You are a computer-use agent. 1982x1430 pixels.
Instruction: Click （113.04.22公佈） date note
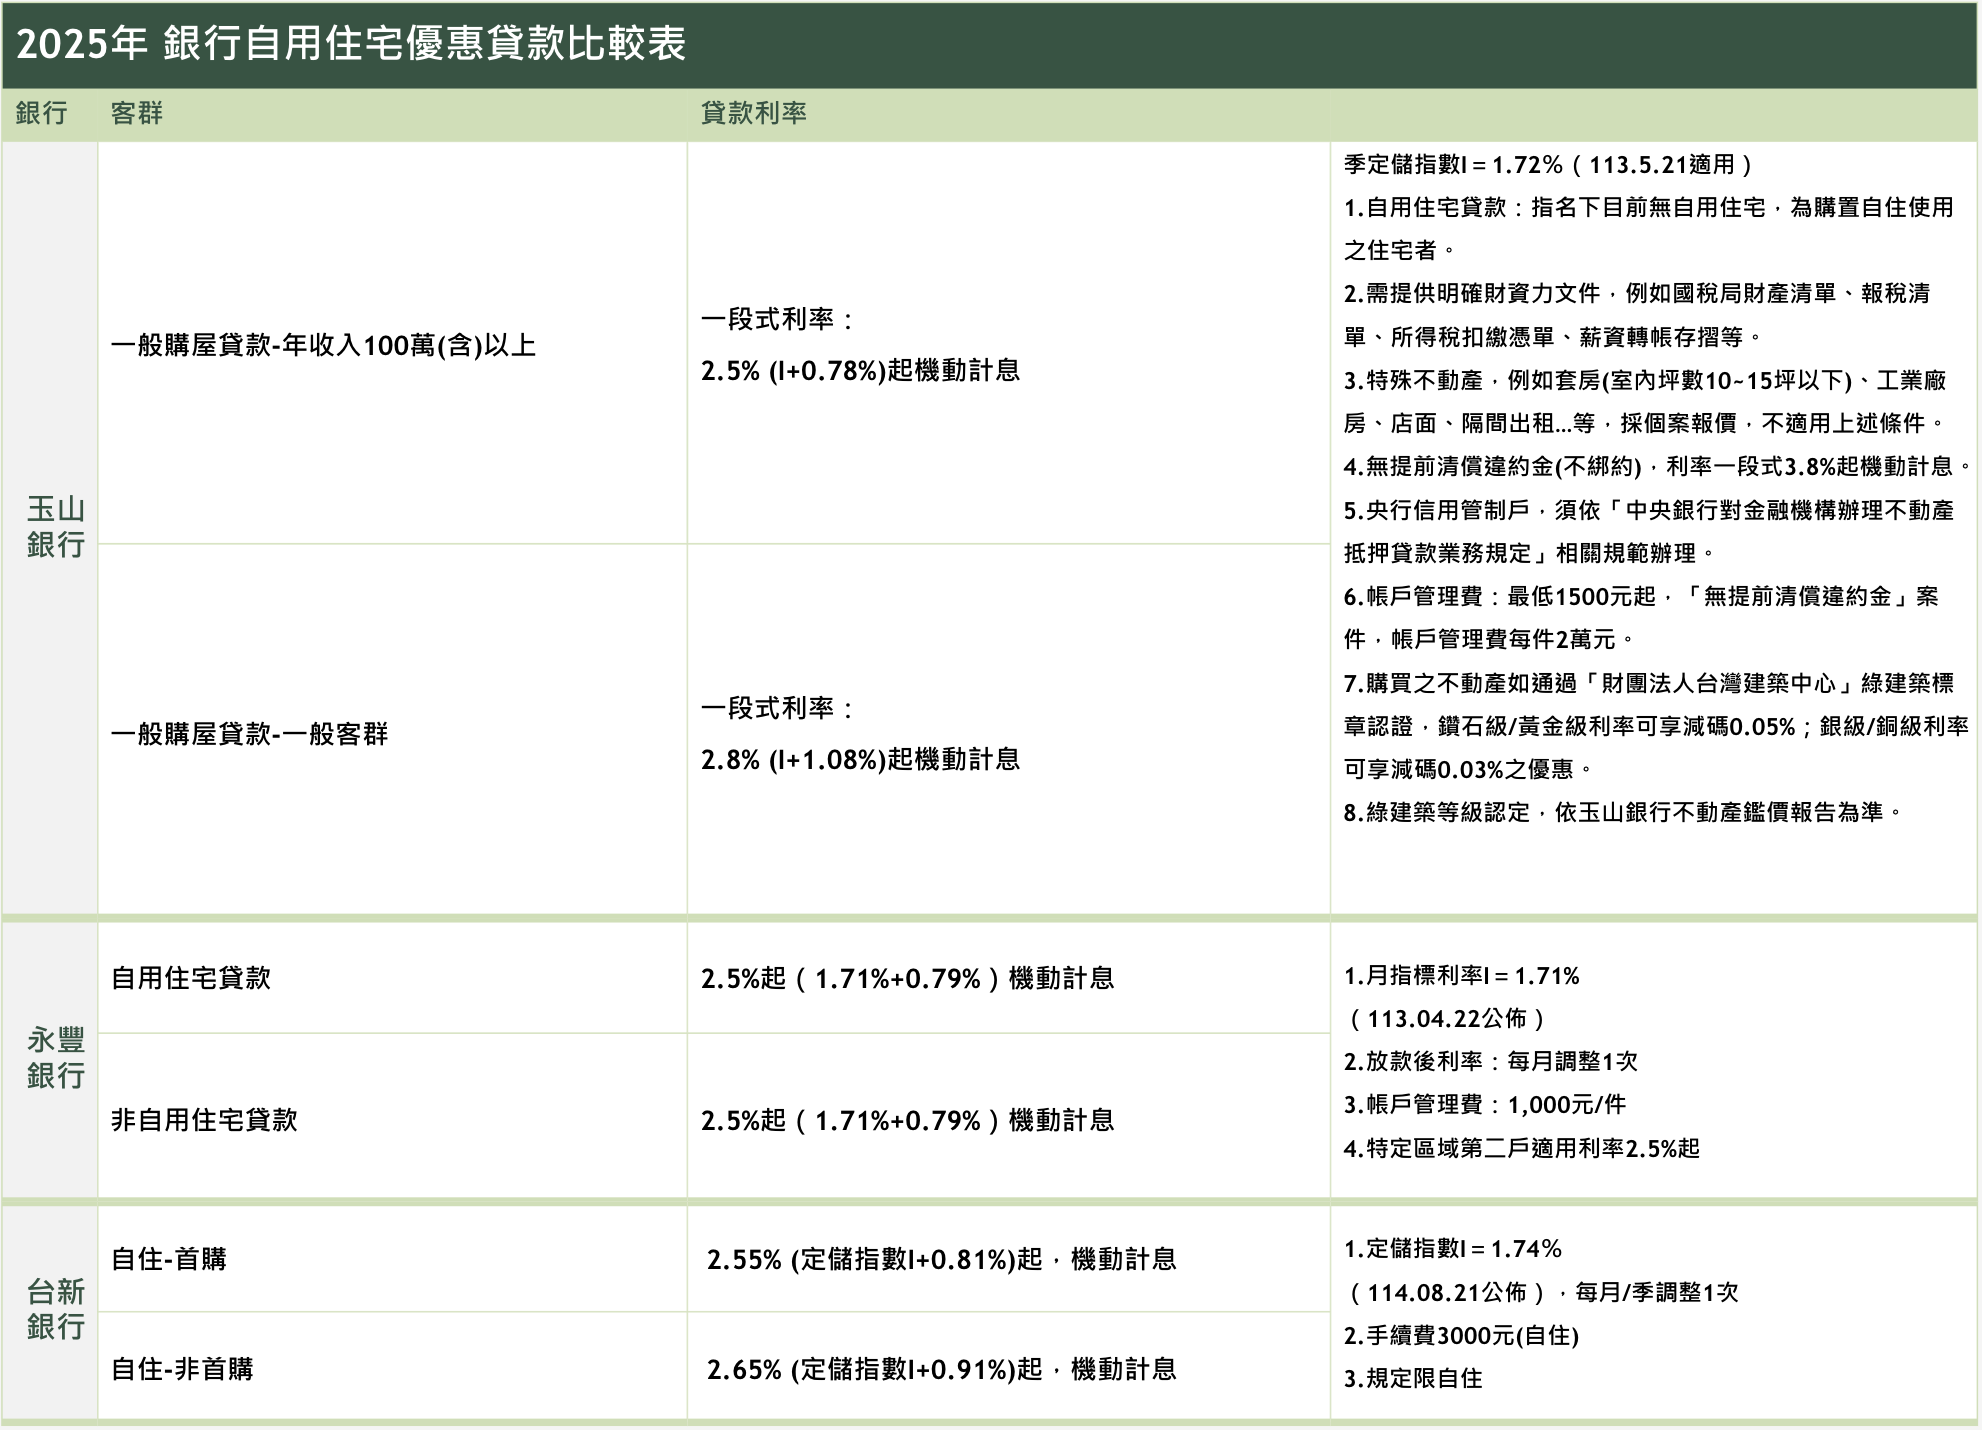(1446, 1019)
